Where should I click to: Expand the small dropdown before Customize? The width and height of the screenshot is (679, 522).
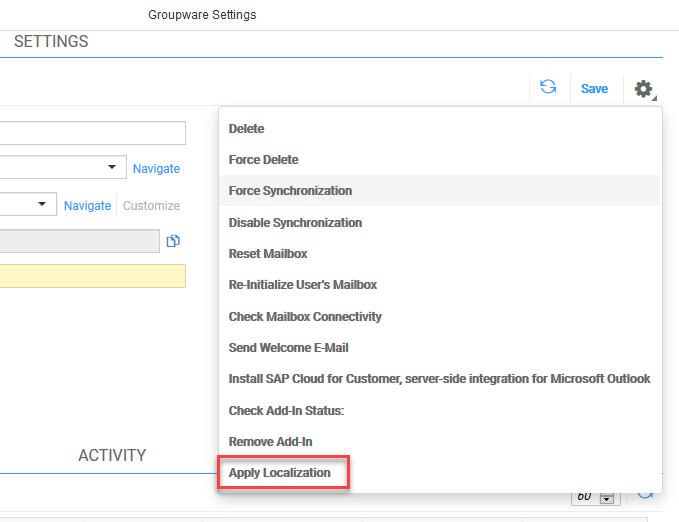coord(28,204)
